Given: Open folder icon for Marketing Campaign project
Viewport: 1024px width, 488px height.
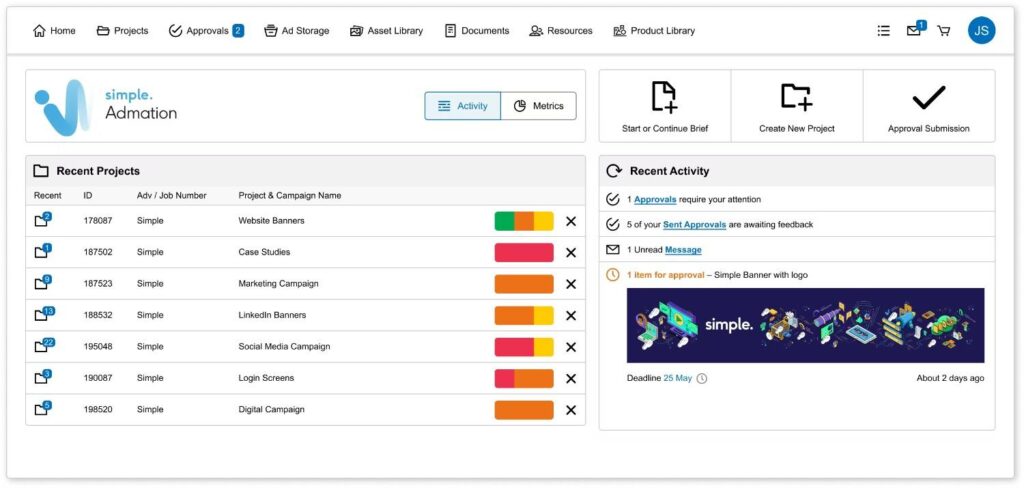Looking at the screenshot, I should click(42, 283).
